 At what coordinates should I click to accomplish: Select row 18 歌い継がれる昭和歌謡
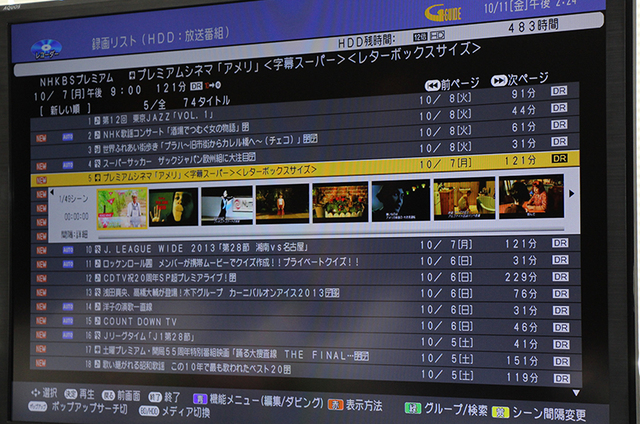coord(306,369)
